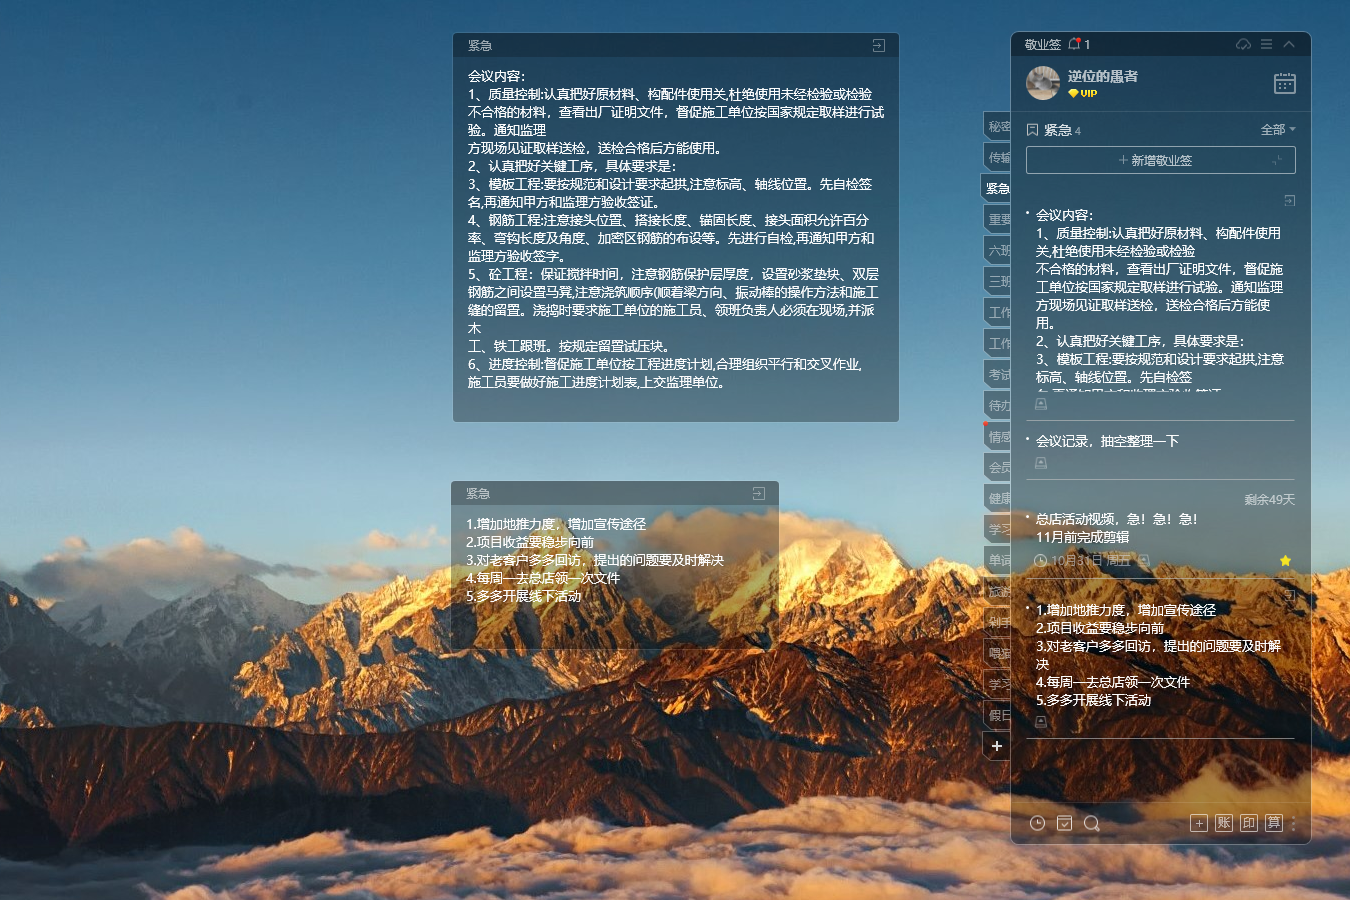
Task: Switch to the 重要 category tab
Action: (x=998, y=219)
